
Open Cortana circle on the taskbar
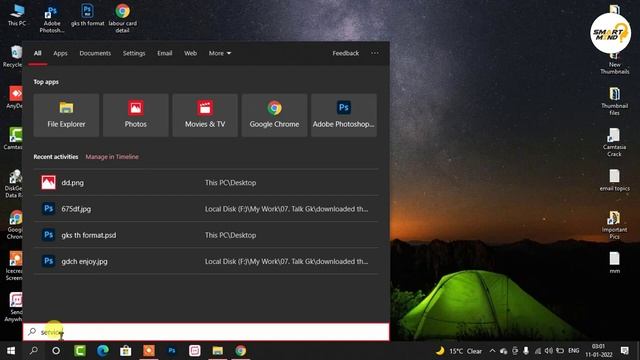[56, 351]
